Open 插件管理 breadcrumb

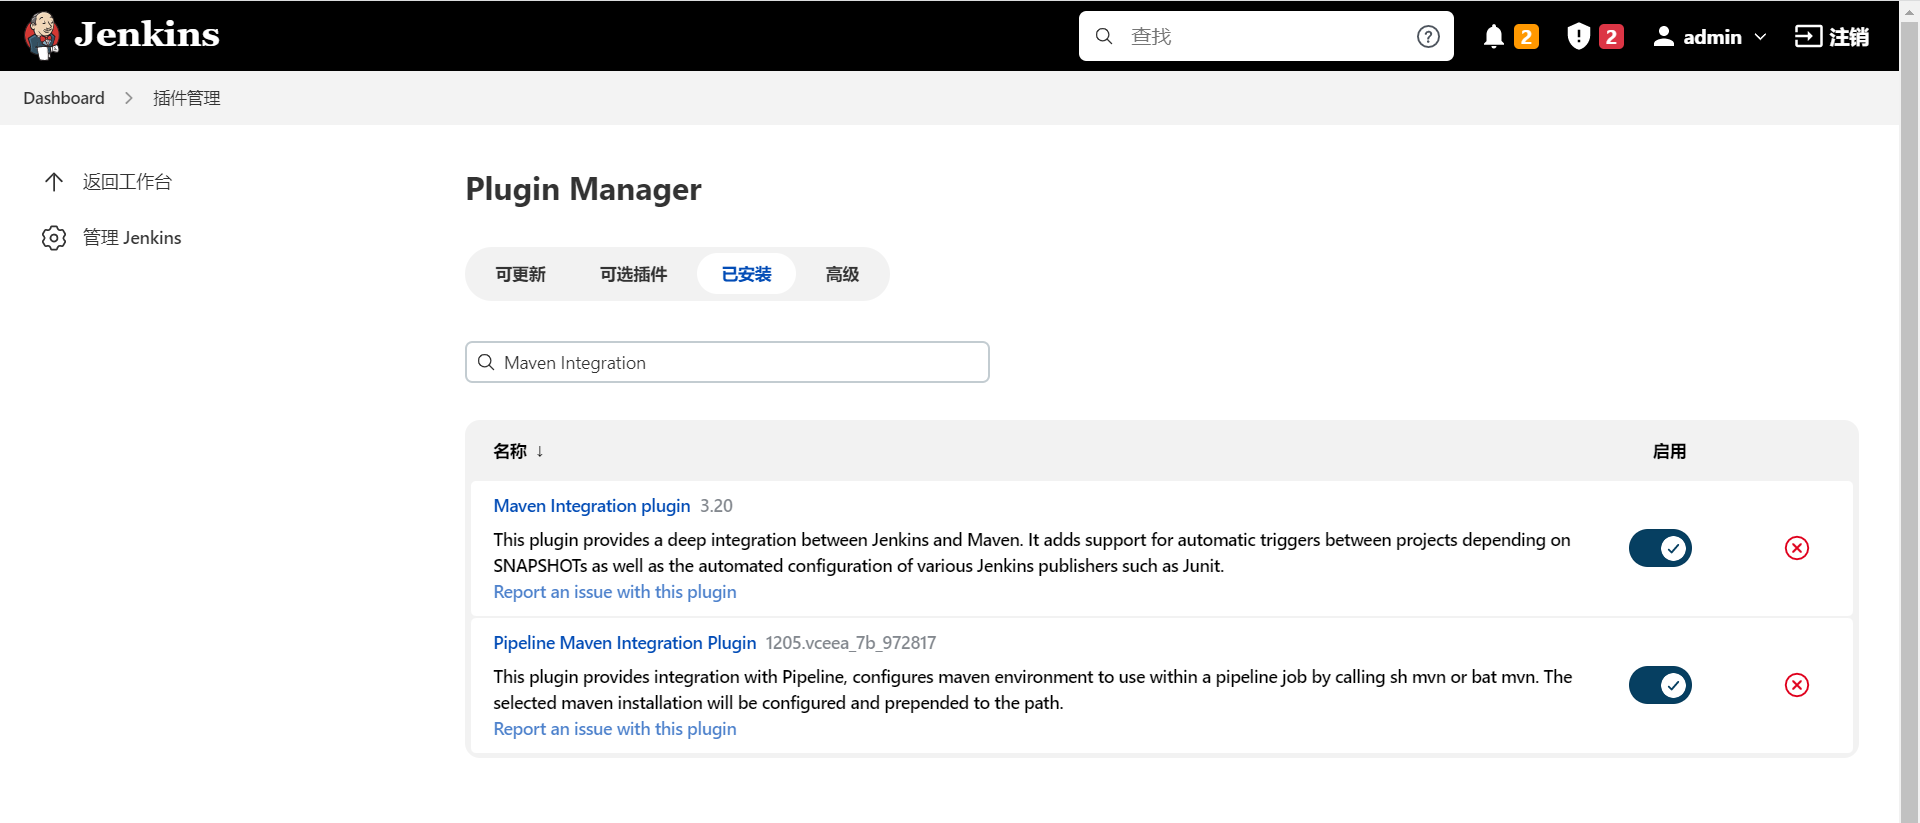pos(187,98)
